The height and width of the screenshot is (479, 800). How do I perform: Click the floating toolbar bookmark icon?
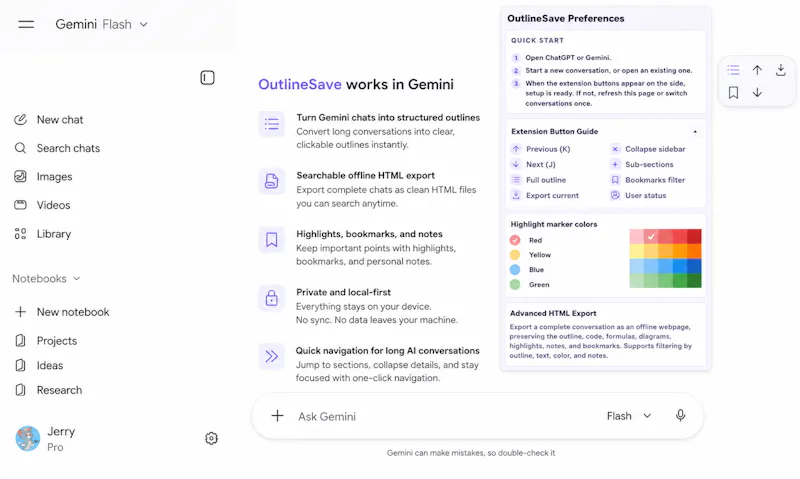733,92
